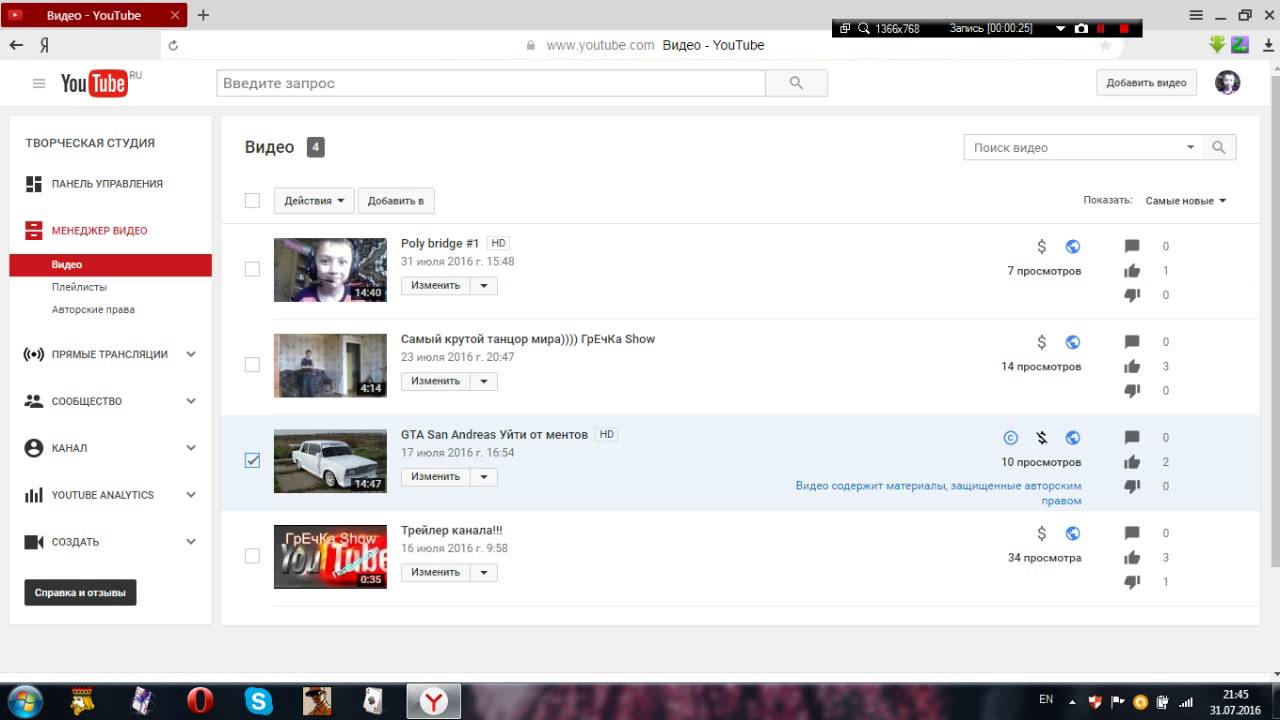Viewport: 1280px width, 720px height.
Task: Tick the select-all videos checkbox
Action: click(x=252, y=201)
